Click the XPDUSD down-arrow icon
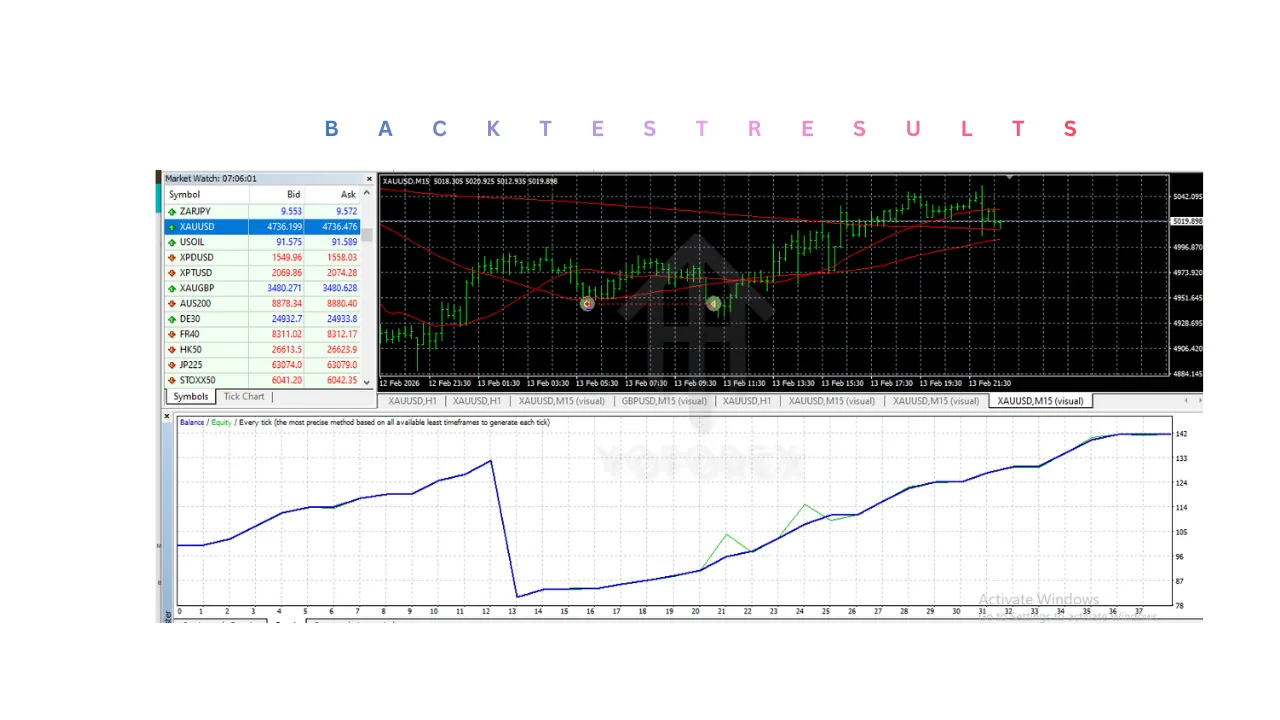This screenshot has height=720, width=1280. click(x=172, y=258)
